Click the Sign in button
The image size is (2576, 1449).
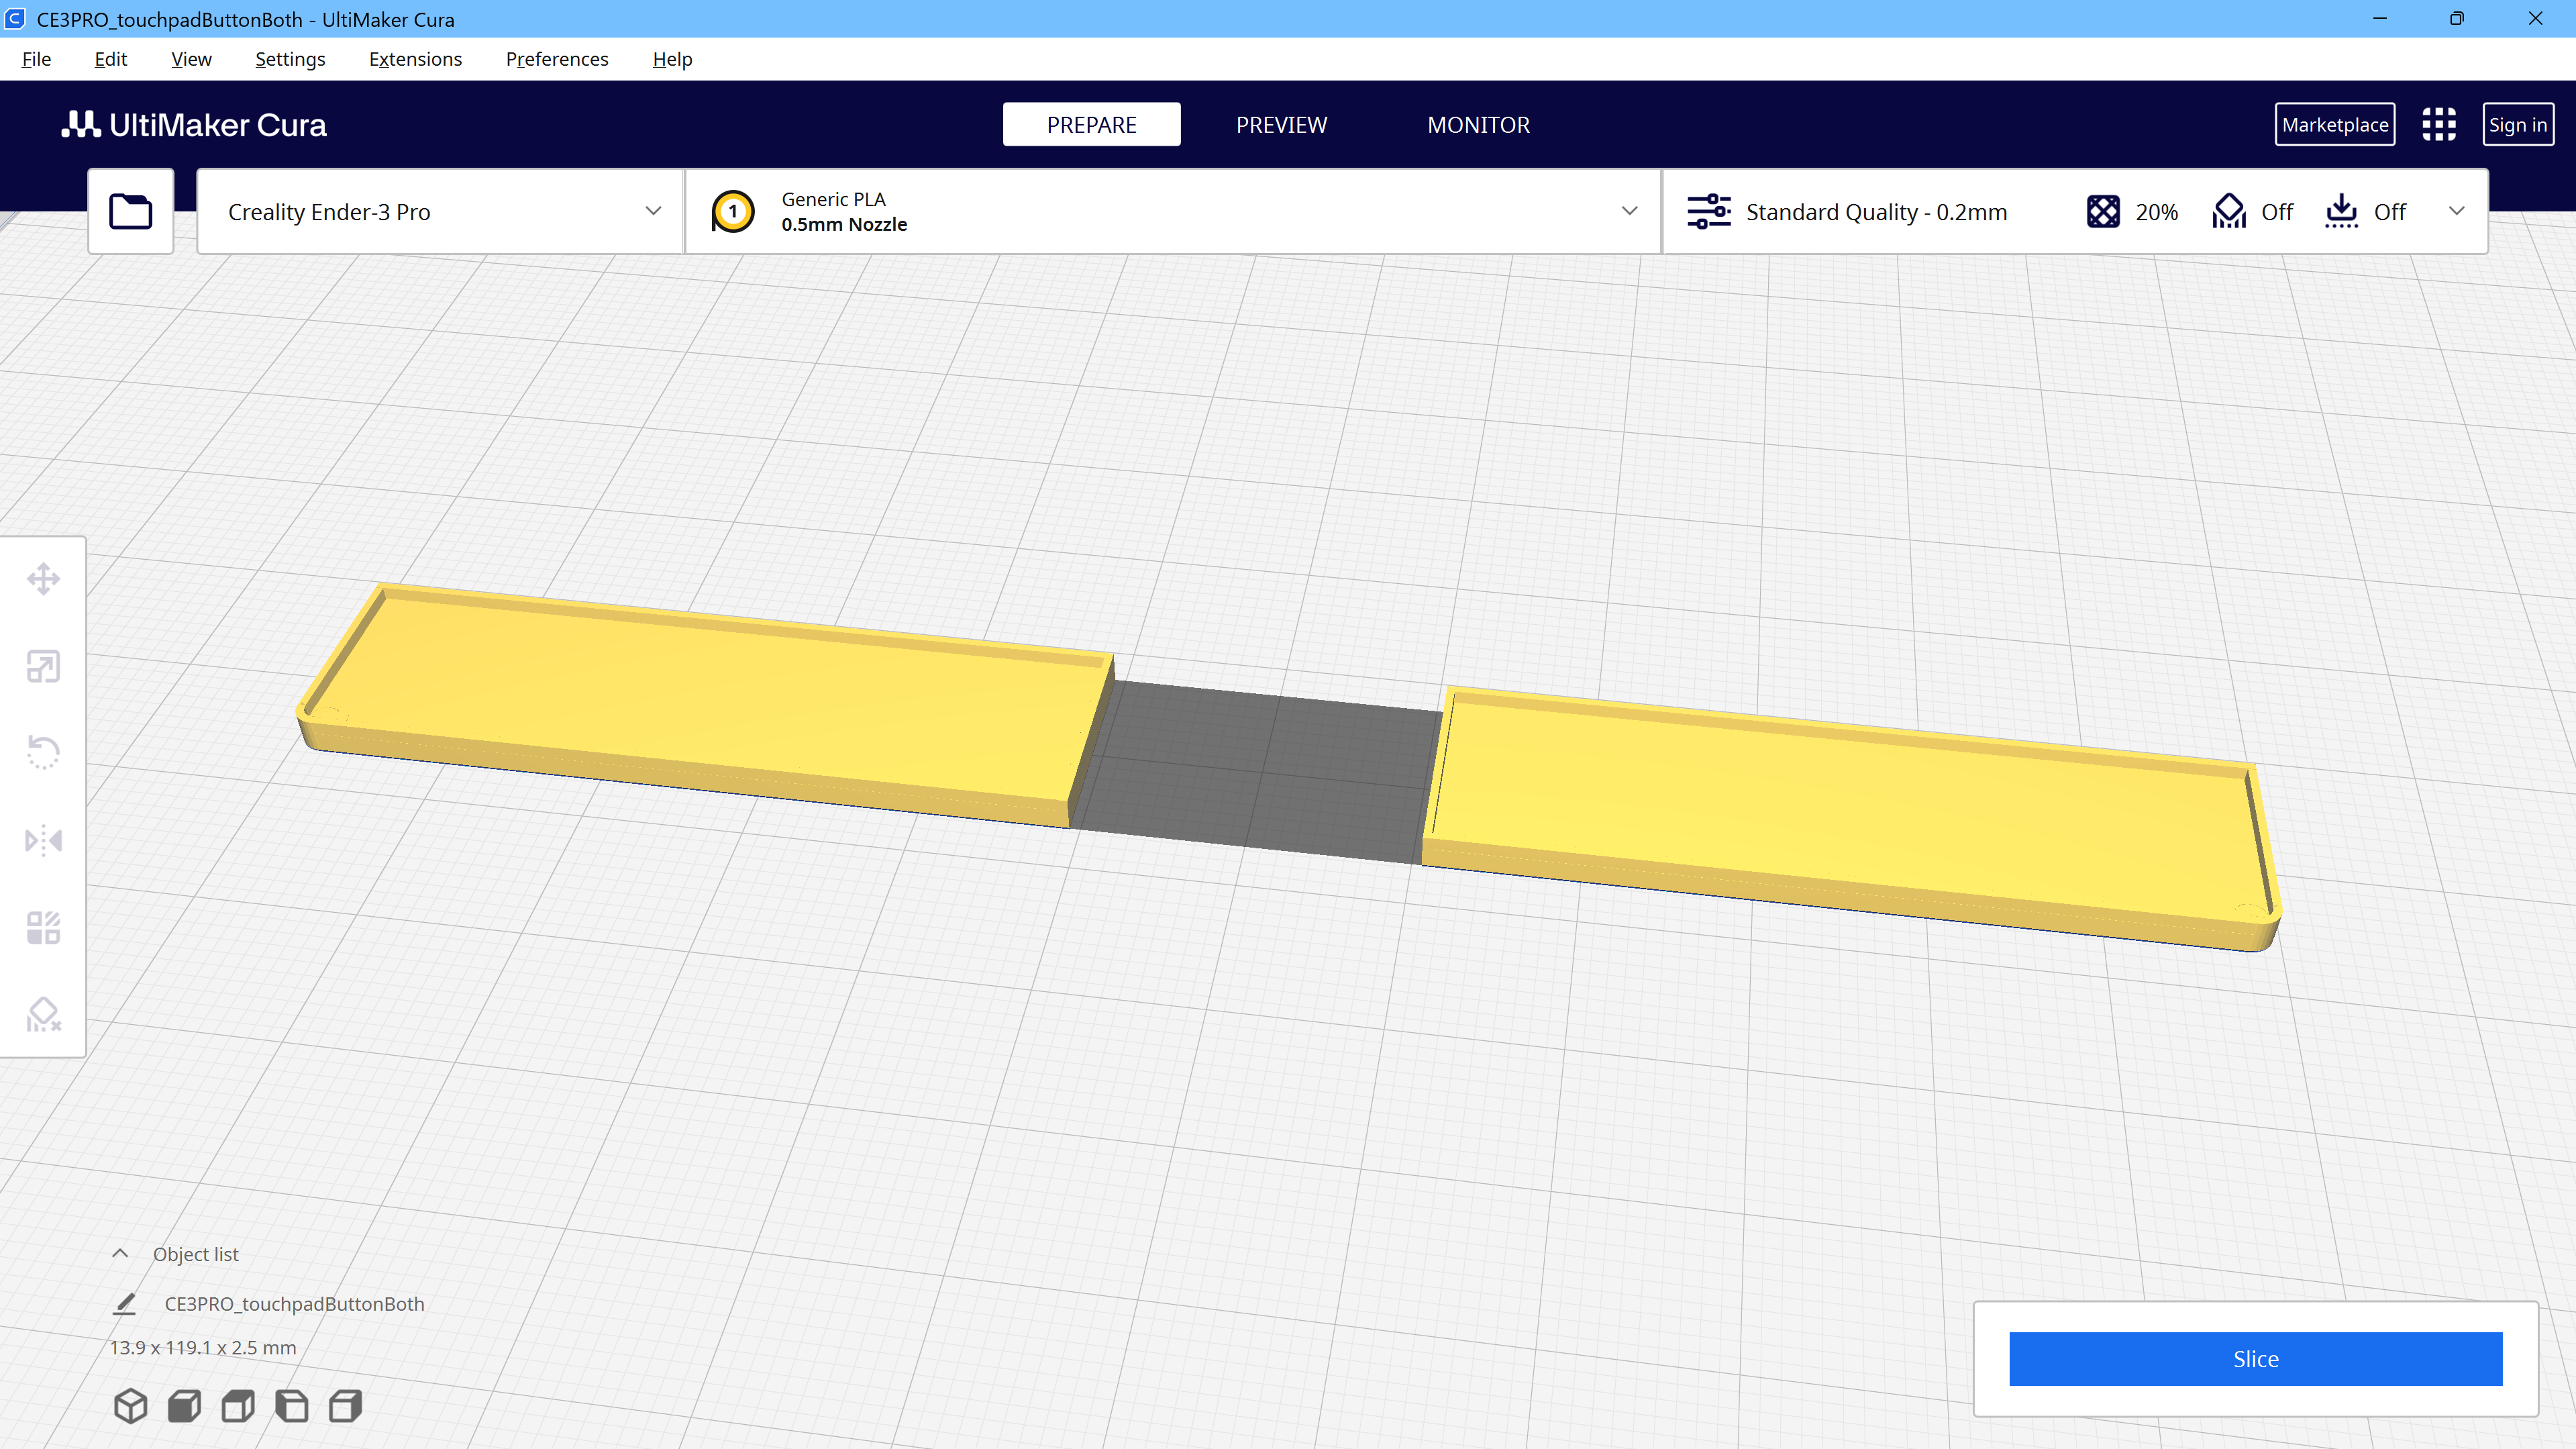[x=2518, y=125]
